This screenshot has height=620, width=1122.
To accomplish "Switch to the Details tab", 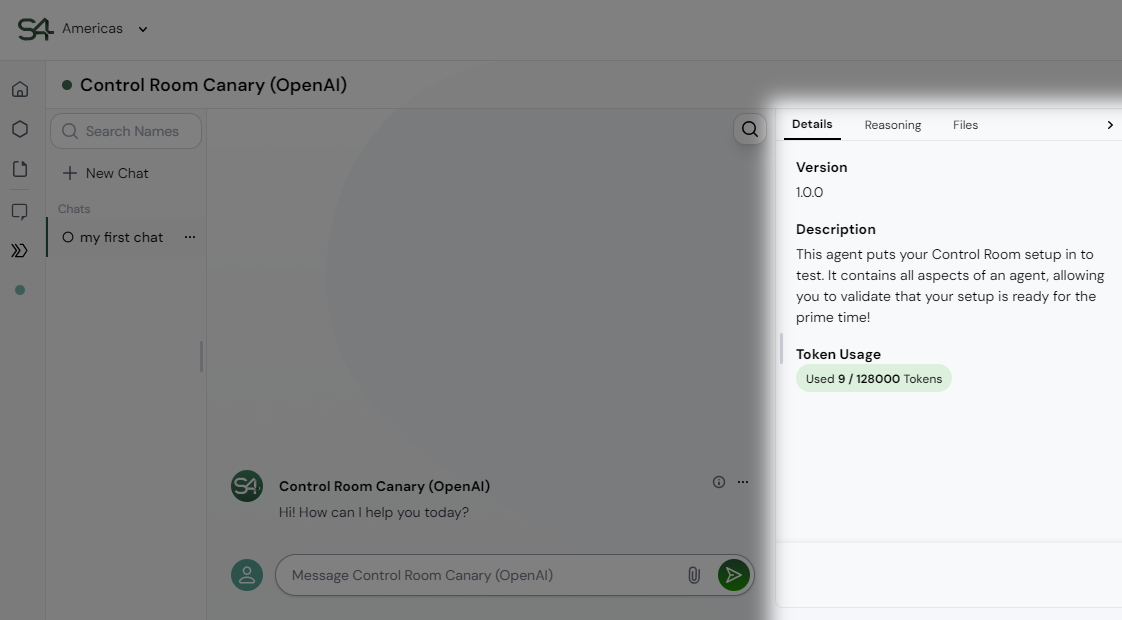I will pyautogui.click(x=812, y=125).
